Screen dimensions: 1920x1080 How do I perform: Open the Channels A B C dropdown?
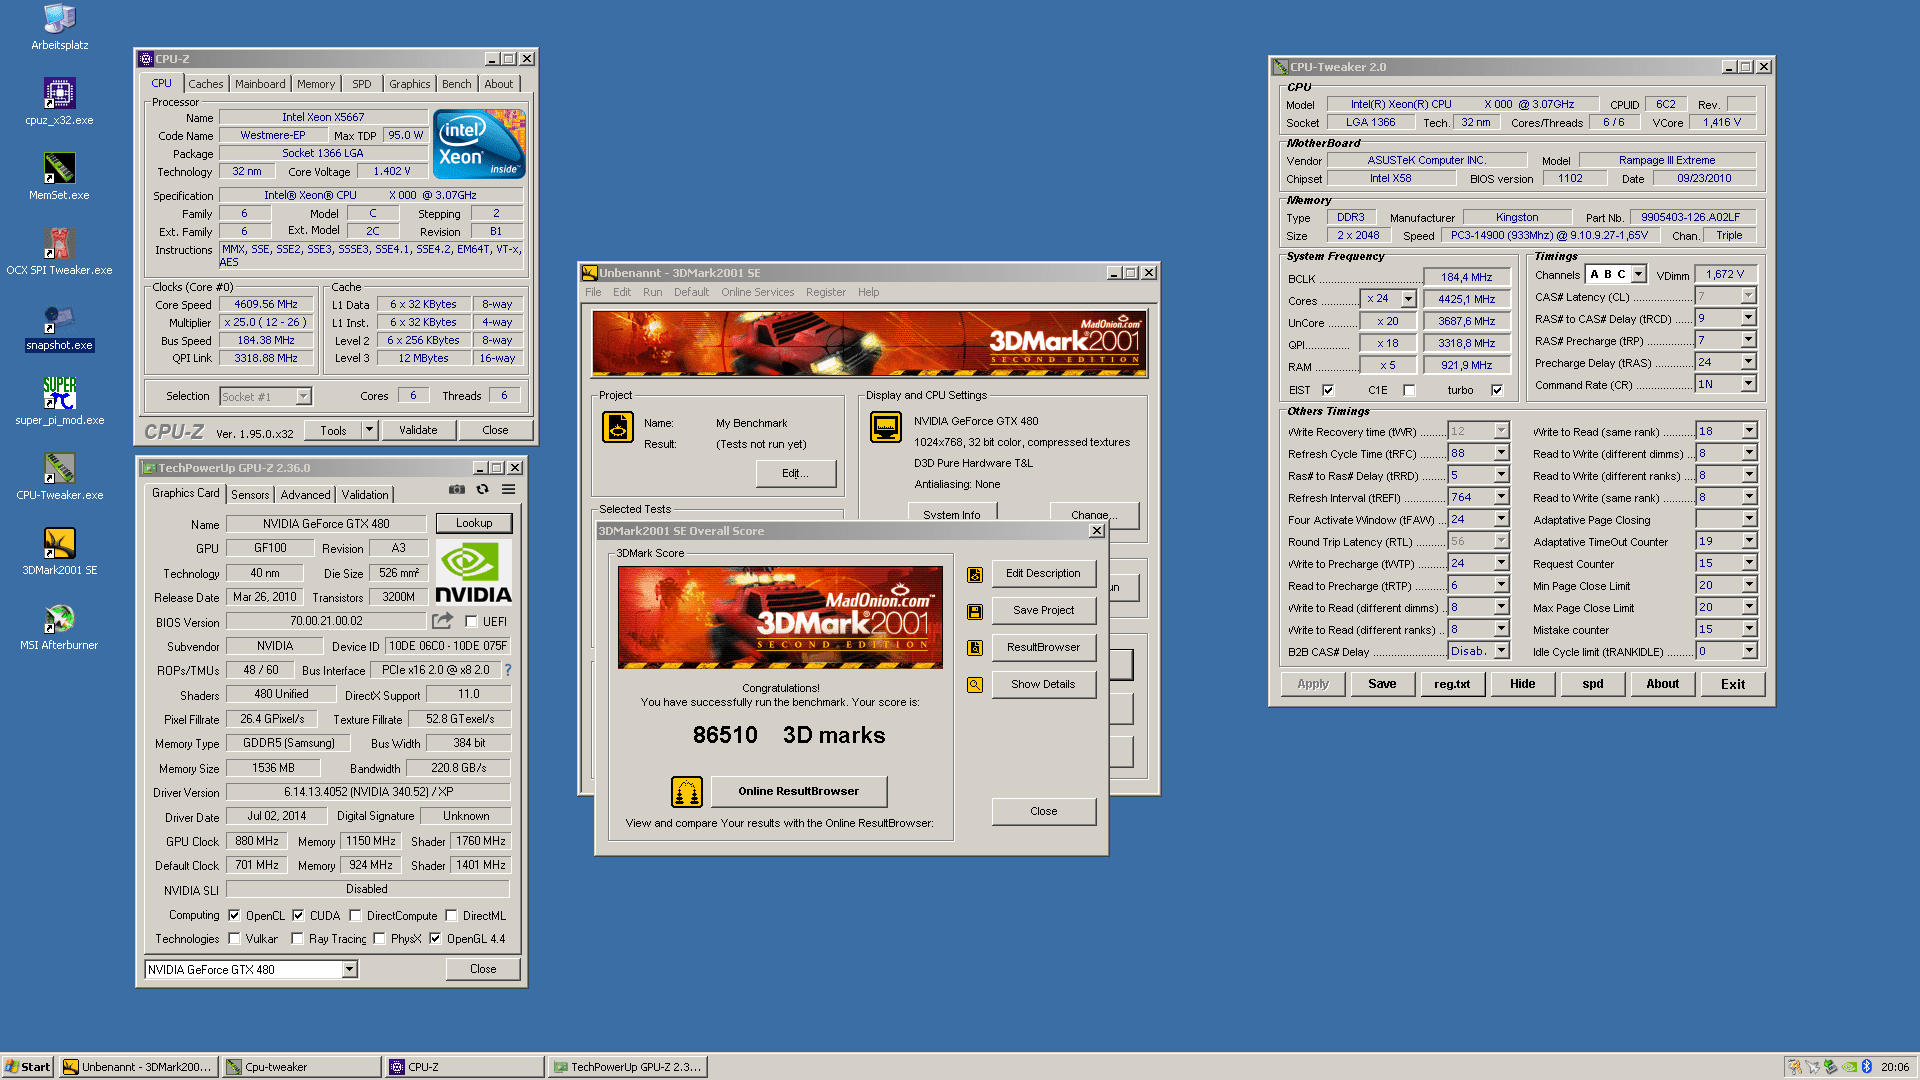click(1638, 274)
